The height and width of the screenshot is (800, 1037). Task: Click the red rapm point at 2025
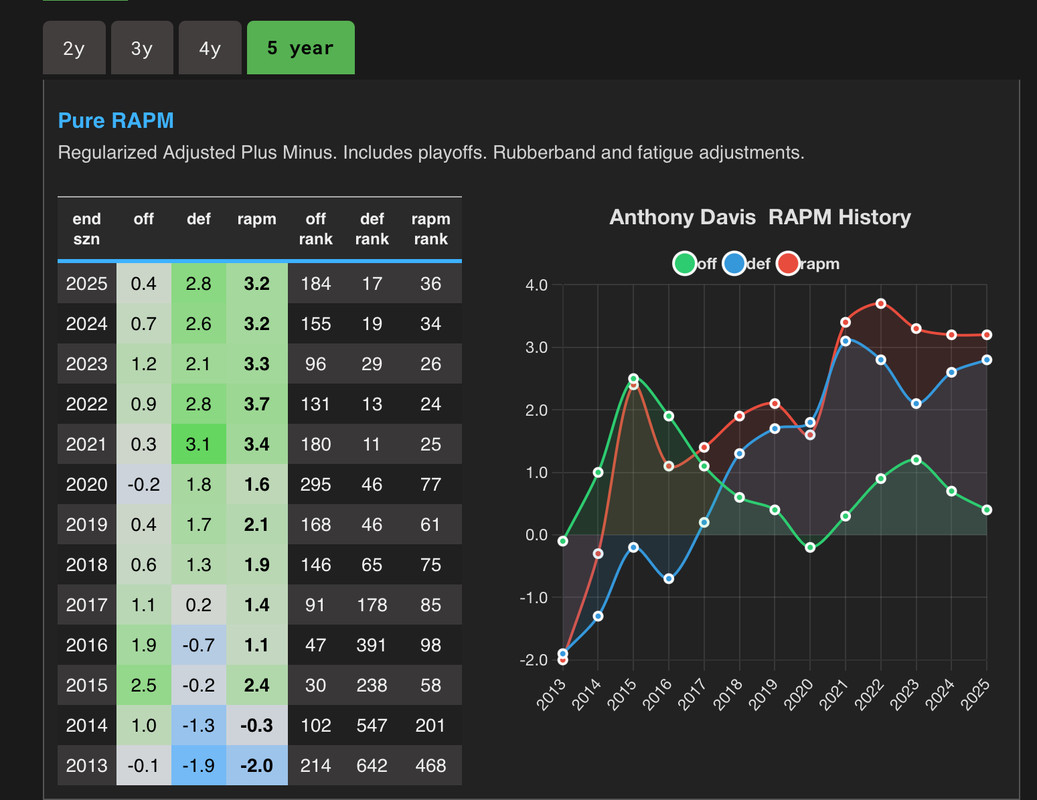(x=987, y=335)
